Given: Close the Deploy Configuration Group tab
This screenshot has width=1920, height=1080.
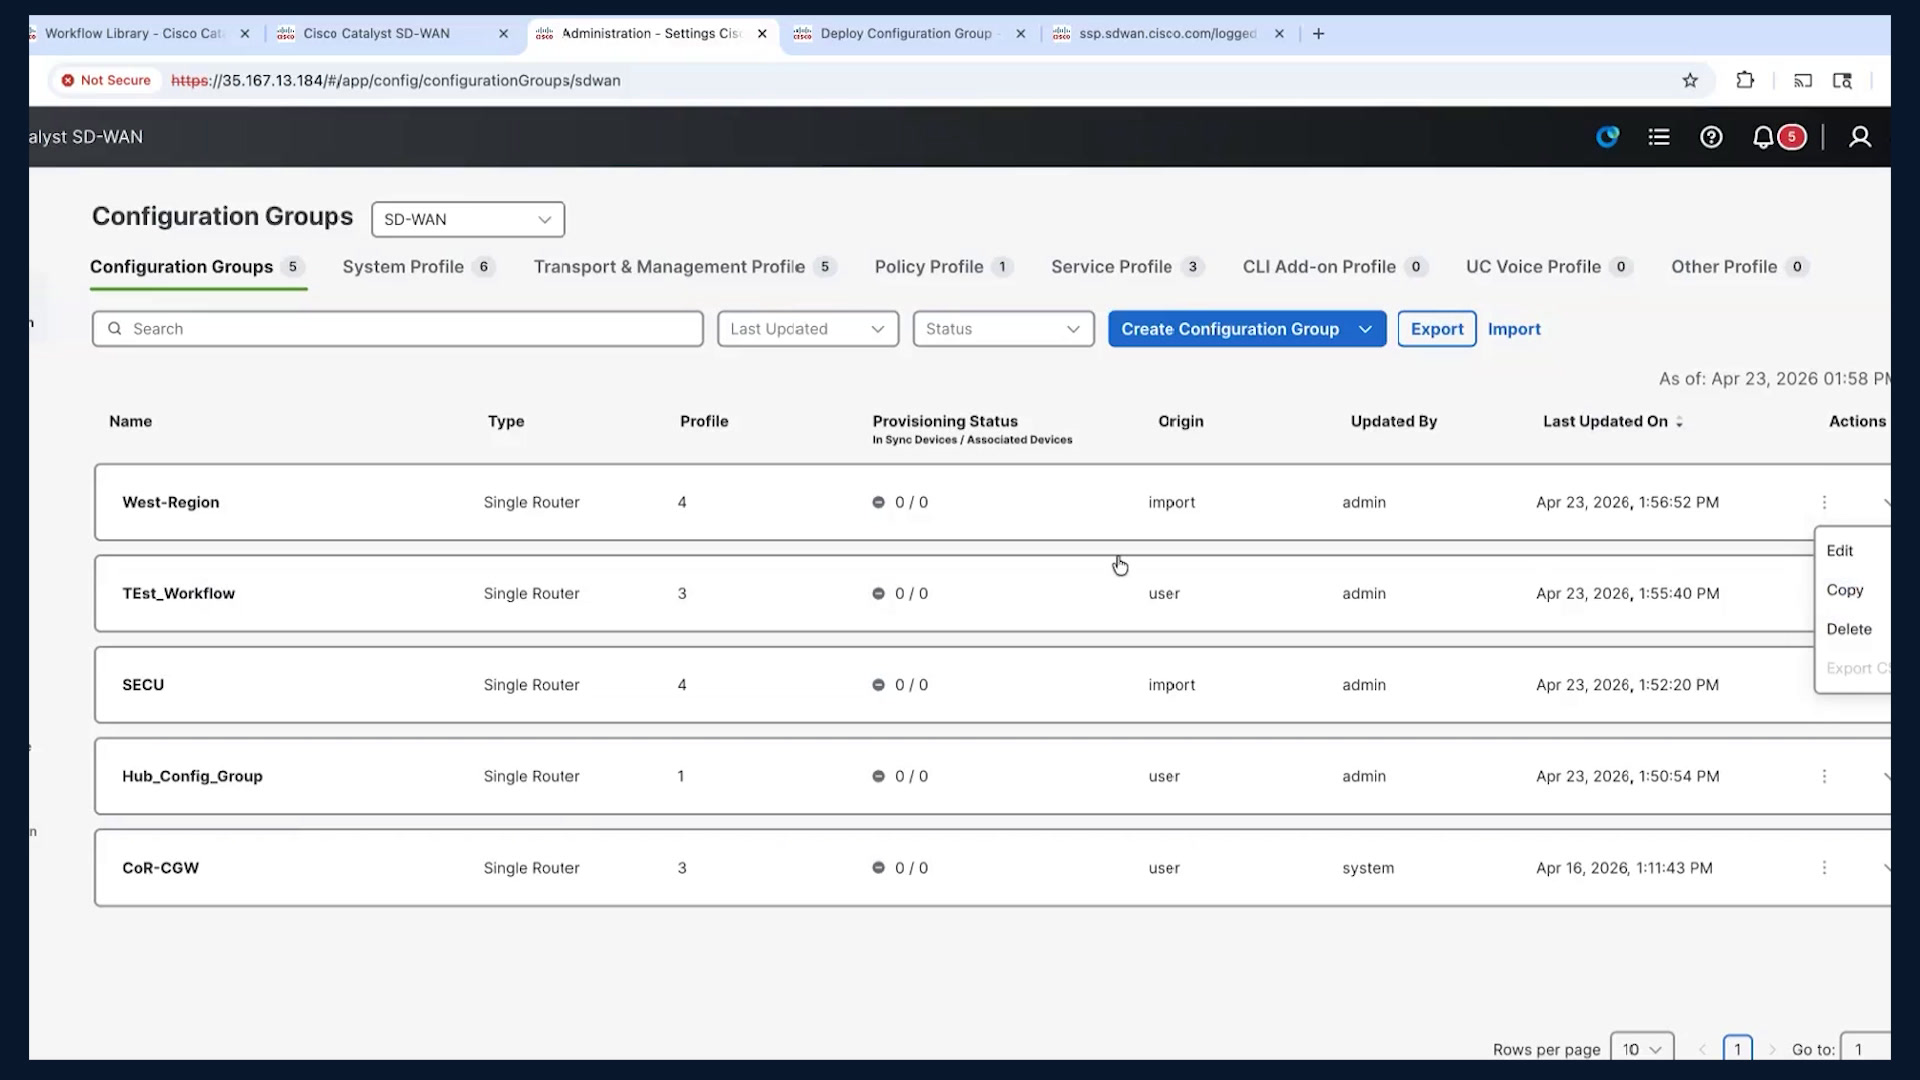Looking at the screenshot, I should click(1020, 34).
